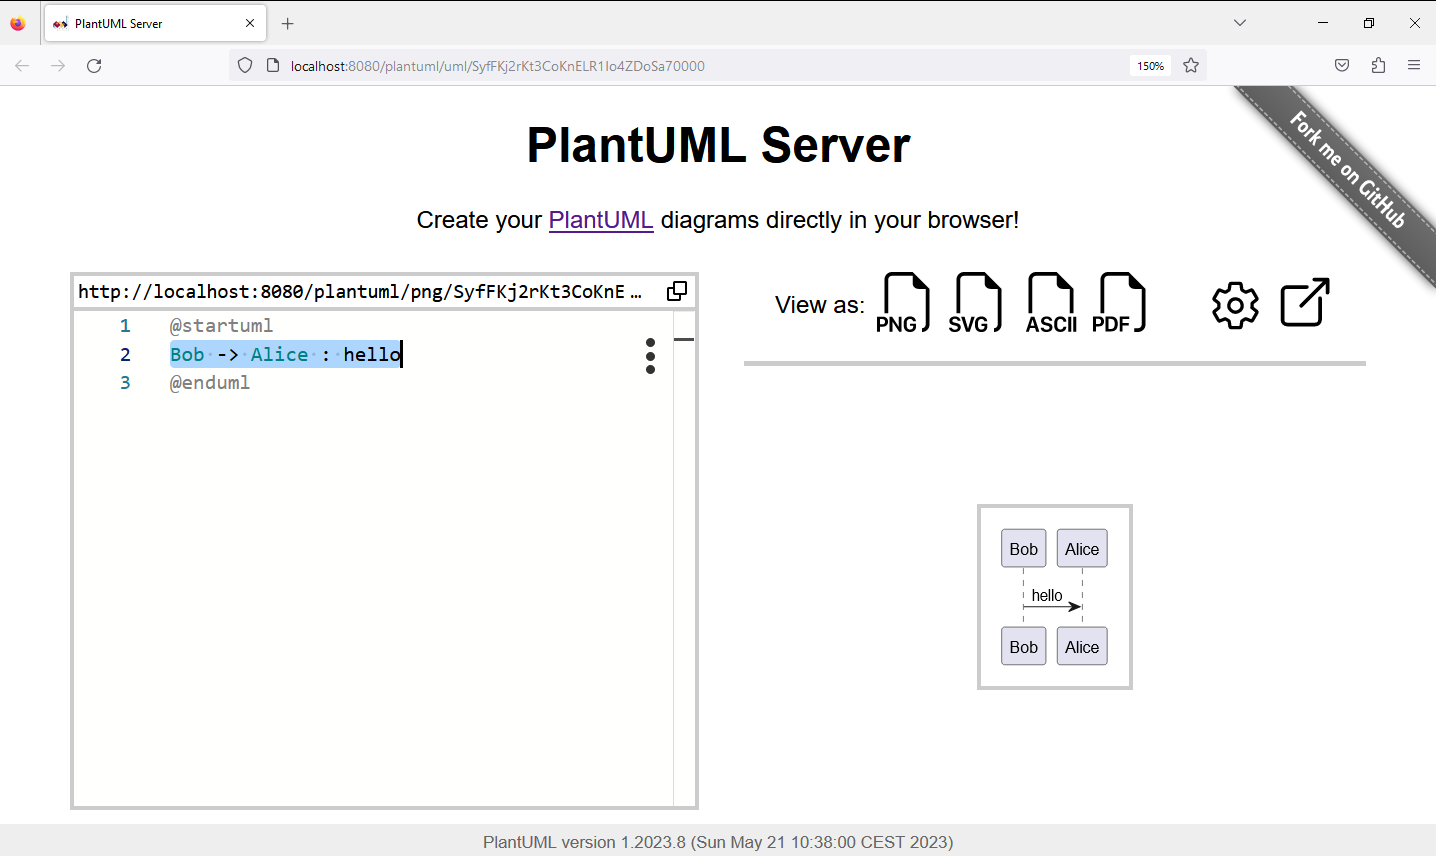This screenshot has width=1436, height=856.
Task: View diagram as ASCII art
Action: click(x=1051, y=303)
